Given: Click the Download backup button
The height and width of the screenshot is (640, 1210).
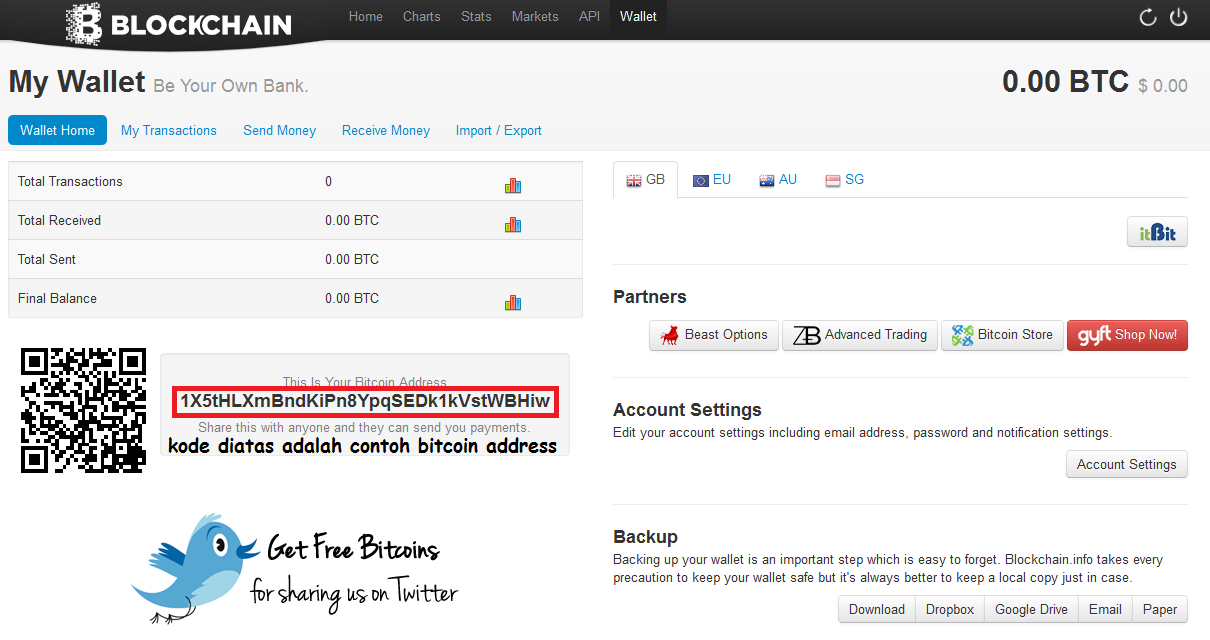Looking at the screenshot, I should tap(877, 609).
